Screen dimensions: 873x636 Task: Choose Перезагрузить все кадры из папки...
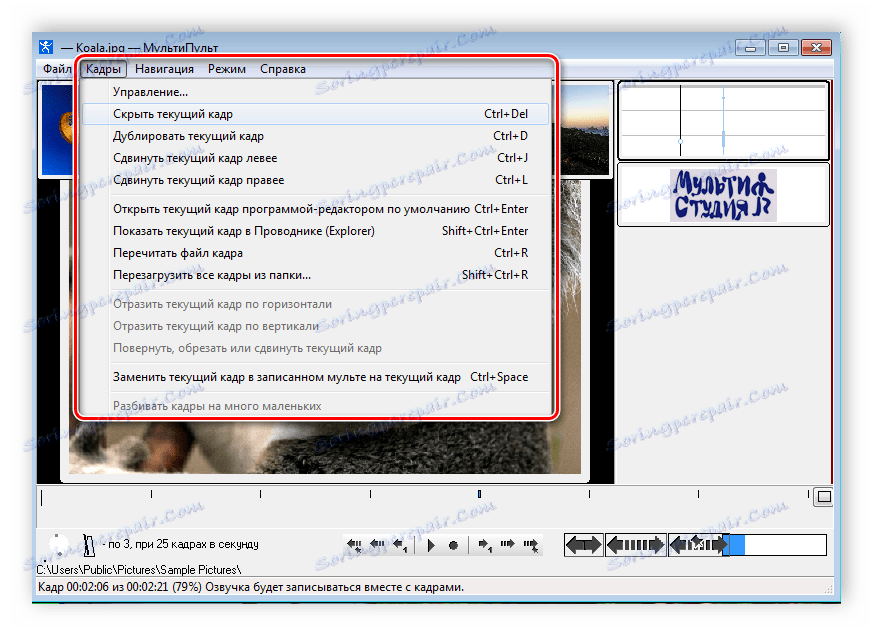315,275
